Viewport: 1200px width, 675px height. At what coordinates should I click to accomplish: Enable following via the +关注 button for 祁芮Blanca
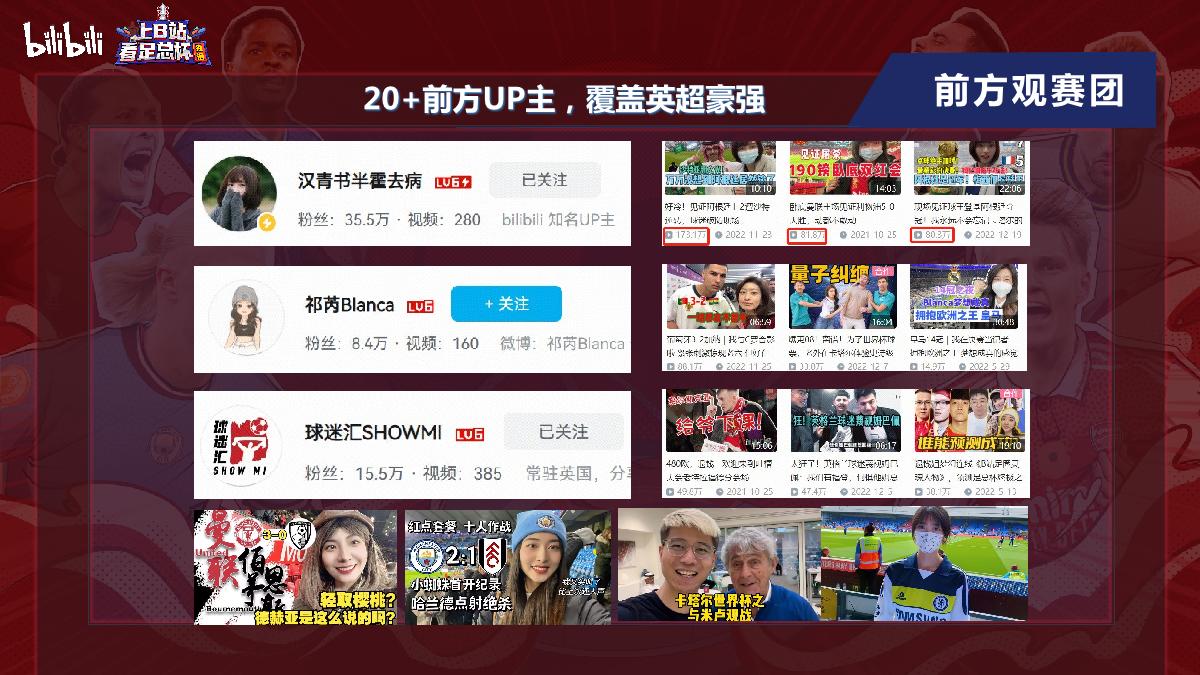pyautogui.click(x=507, y=304)
